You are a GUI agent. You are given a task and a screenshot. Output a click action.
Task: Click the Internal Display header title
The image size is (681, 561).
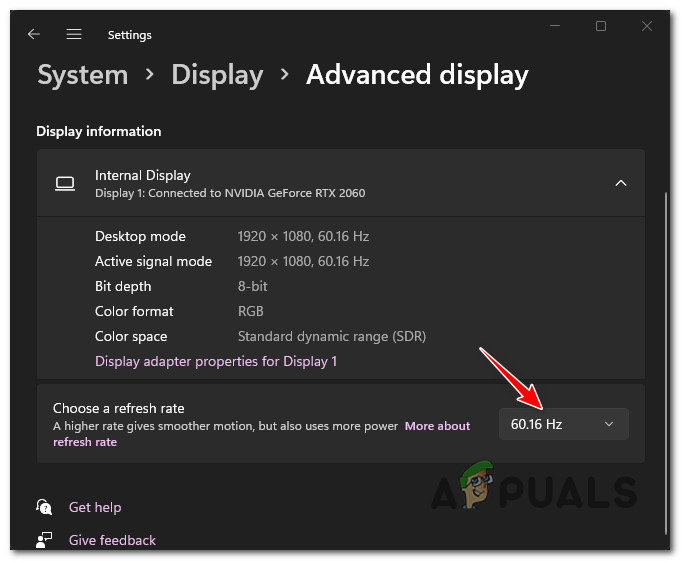click(142, 175)
